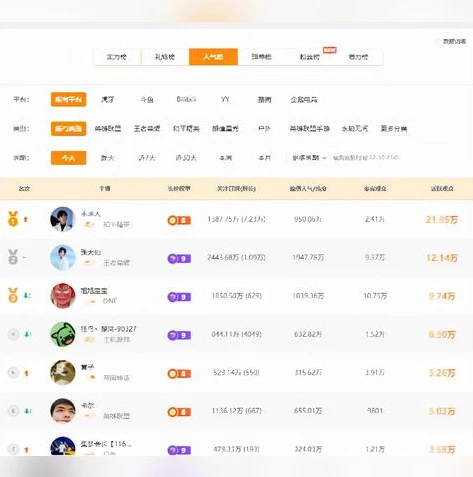Viewport: 473px width, 477px height.
Task: Filter the platform by Bilibili
Action: click(x=186, y=99)
